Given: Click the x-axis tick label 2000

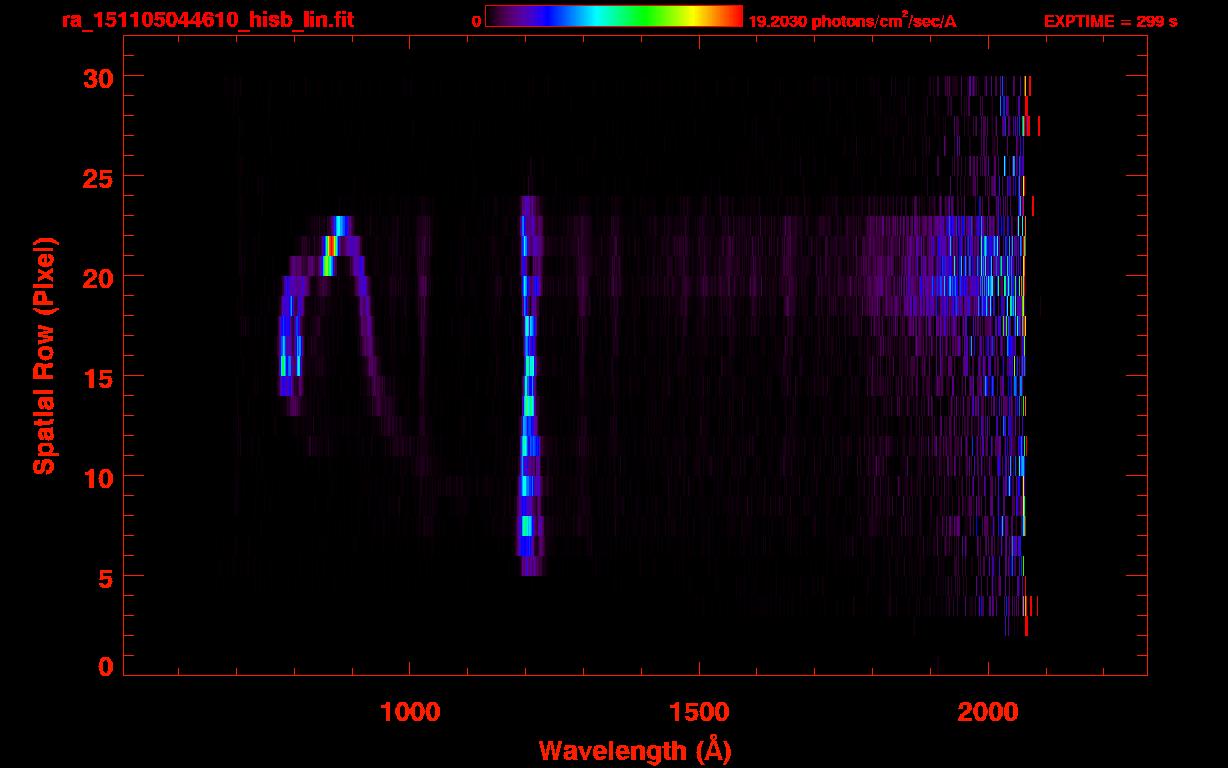Looking at the screenshot, I should point(987,711).
